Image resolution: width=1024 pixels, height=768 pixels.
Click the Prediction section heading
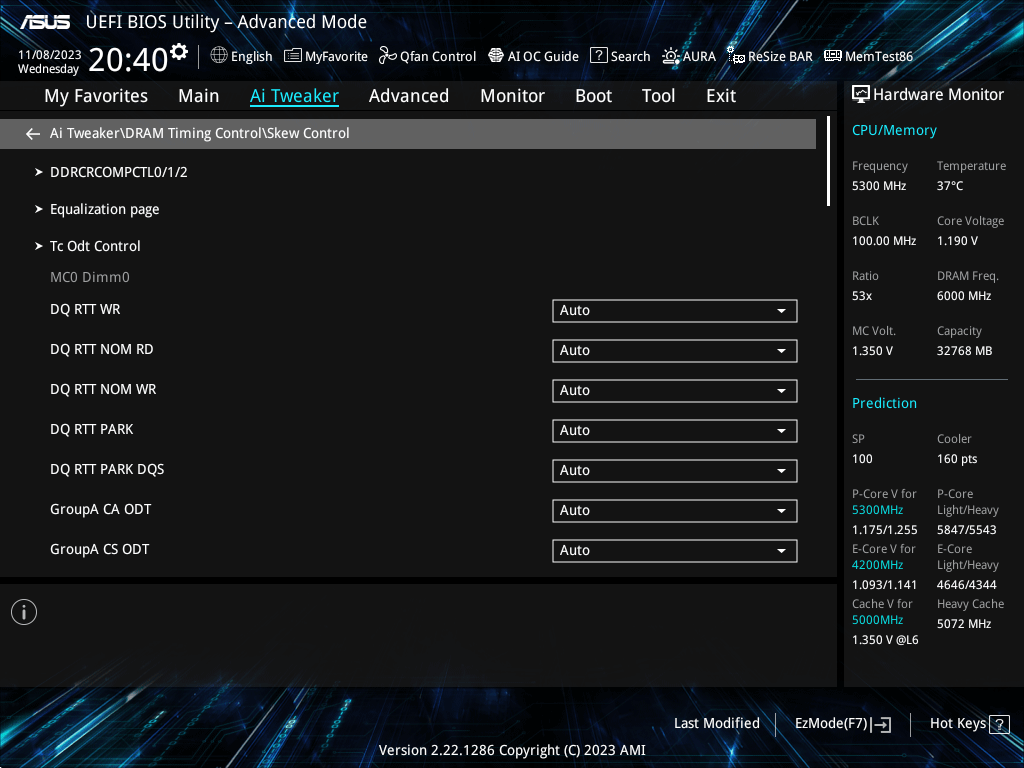[x=884, y=404]
